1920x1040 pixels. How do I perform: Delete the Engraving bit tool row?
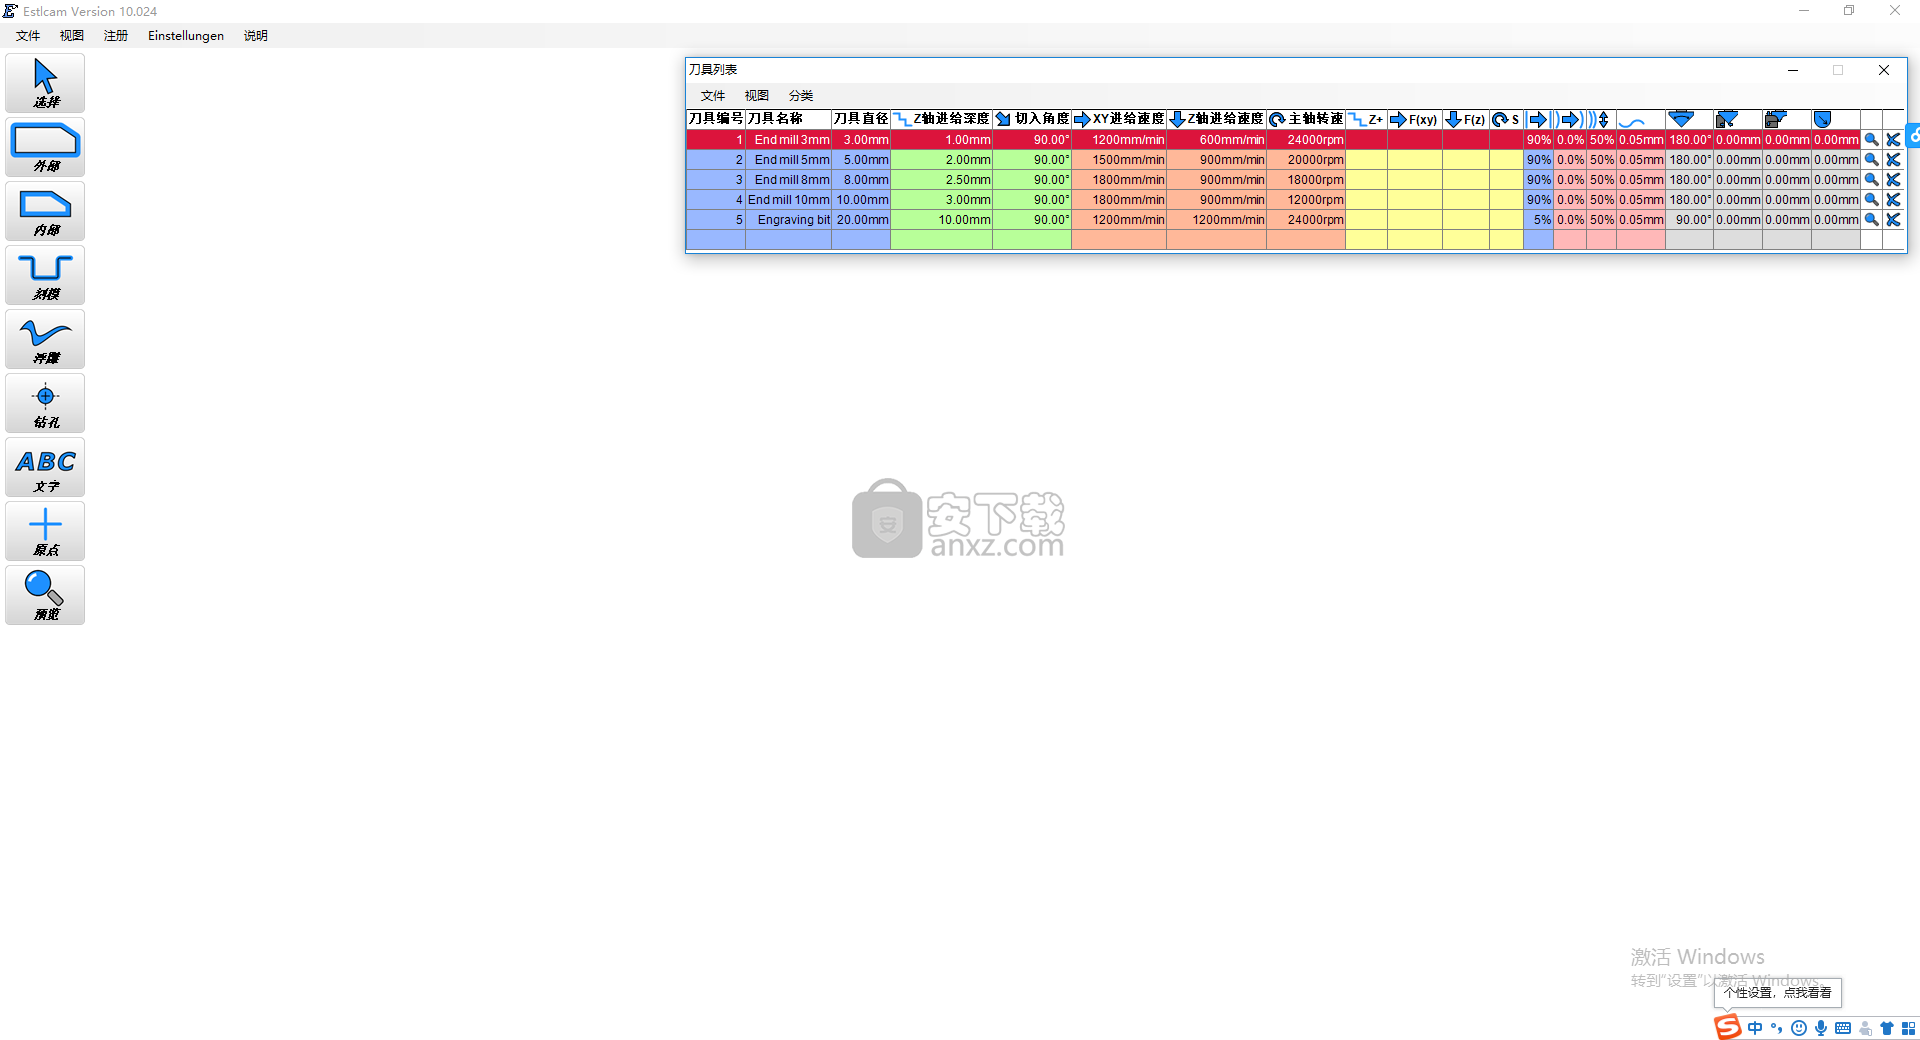click(1893, 220)
